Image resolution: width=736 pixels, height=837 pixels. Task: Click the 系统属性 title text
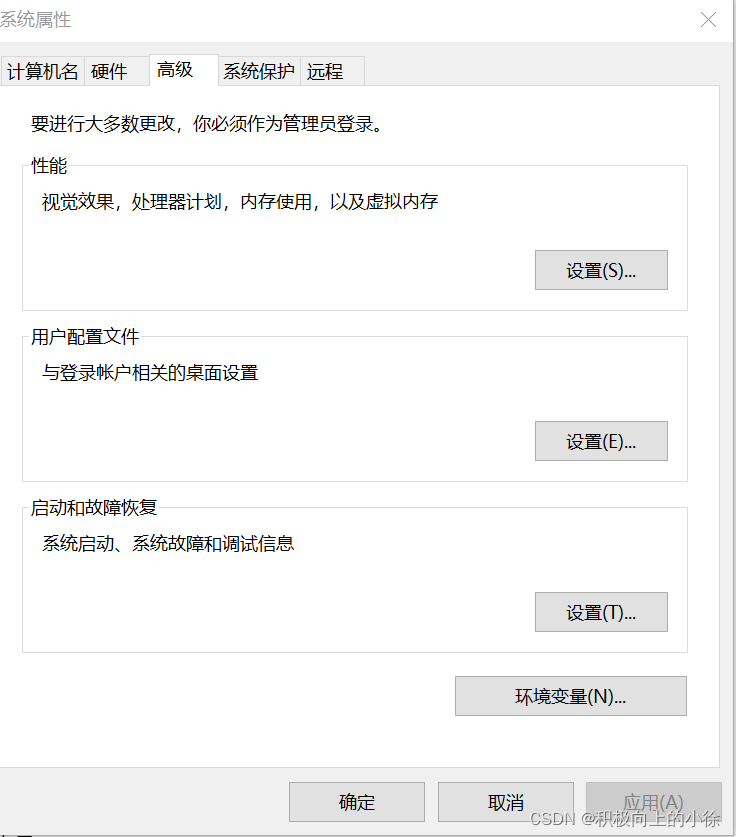coord(35,20)
